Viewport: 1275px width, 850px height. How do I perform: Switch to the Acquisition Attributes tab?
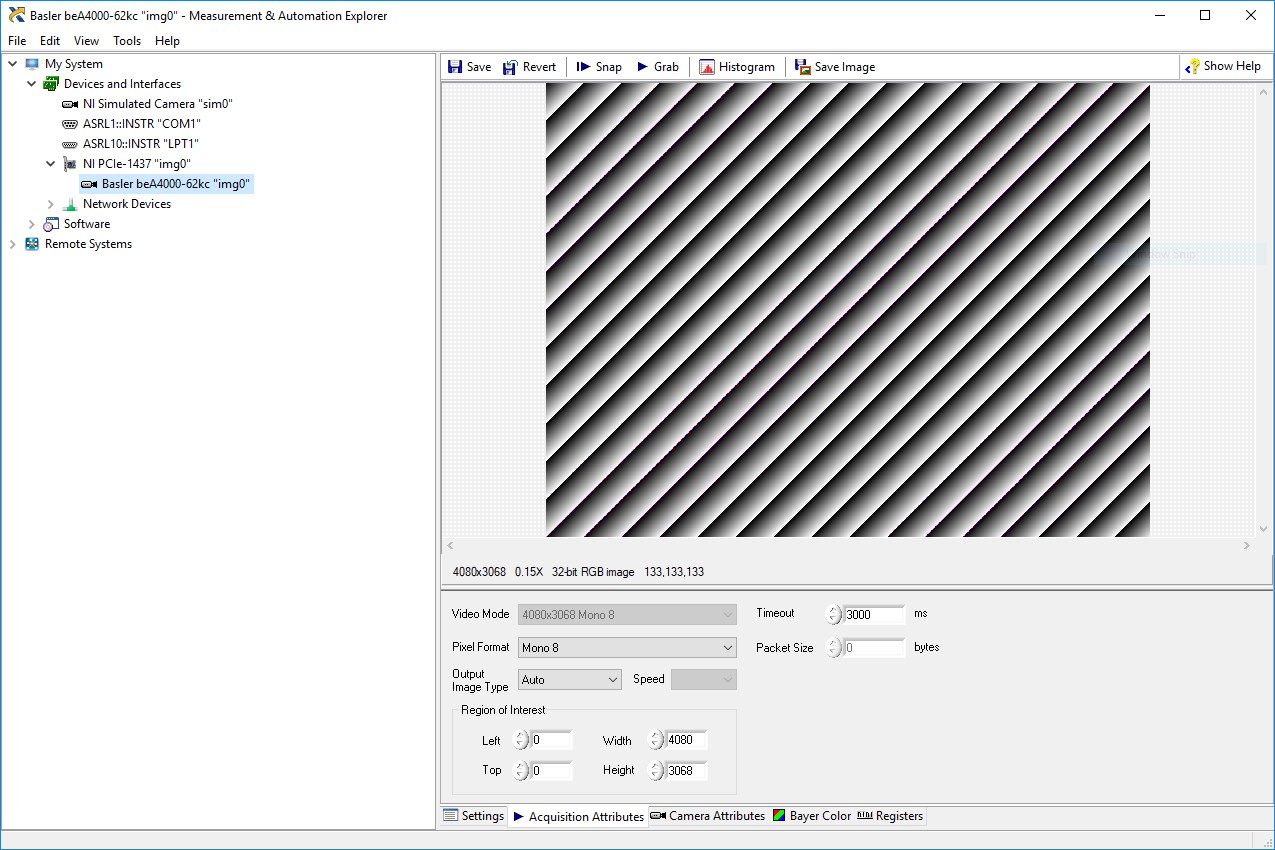578,816
